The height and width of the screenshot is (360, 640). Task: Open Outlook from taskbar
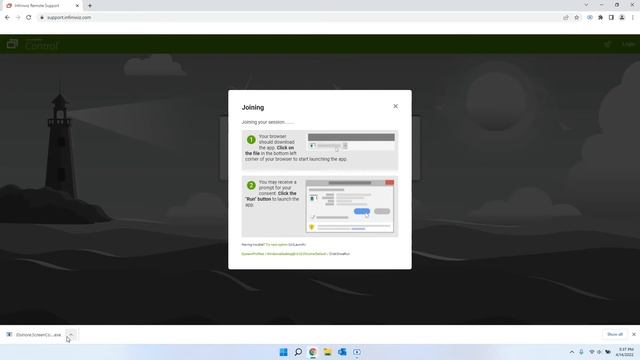point(342,352)
